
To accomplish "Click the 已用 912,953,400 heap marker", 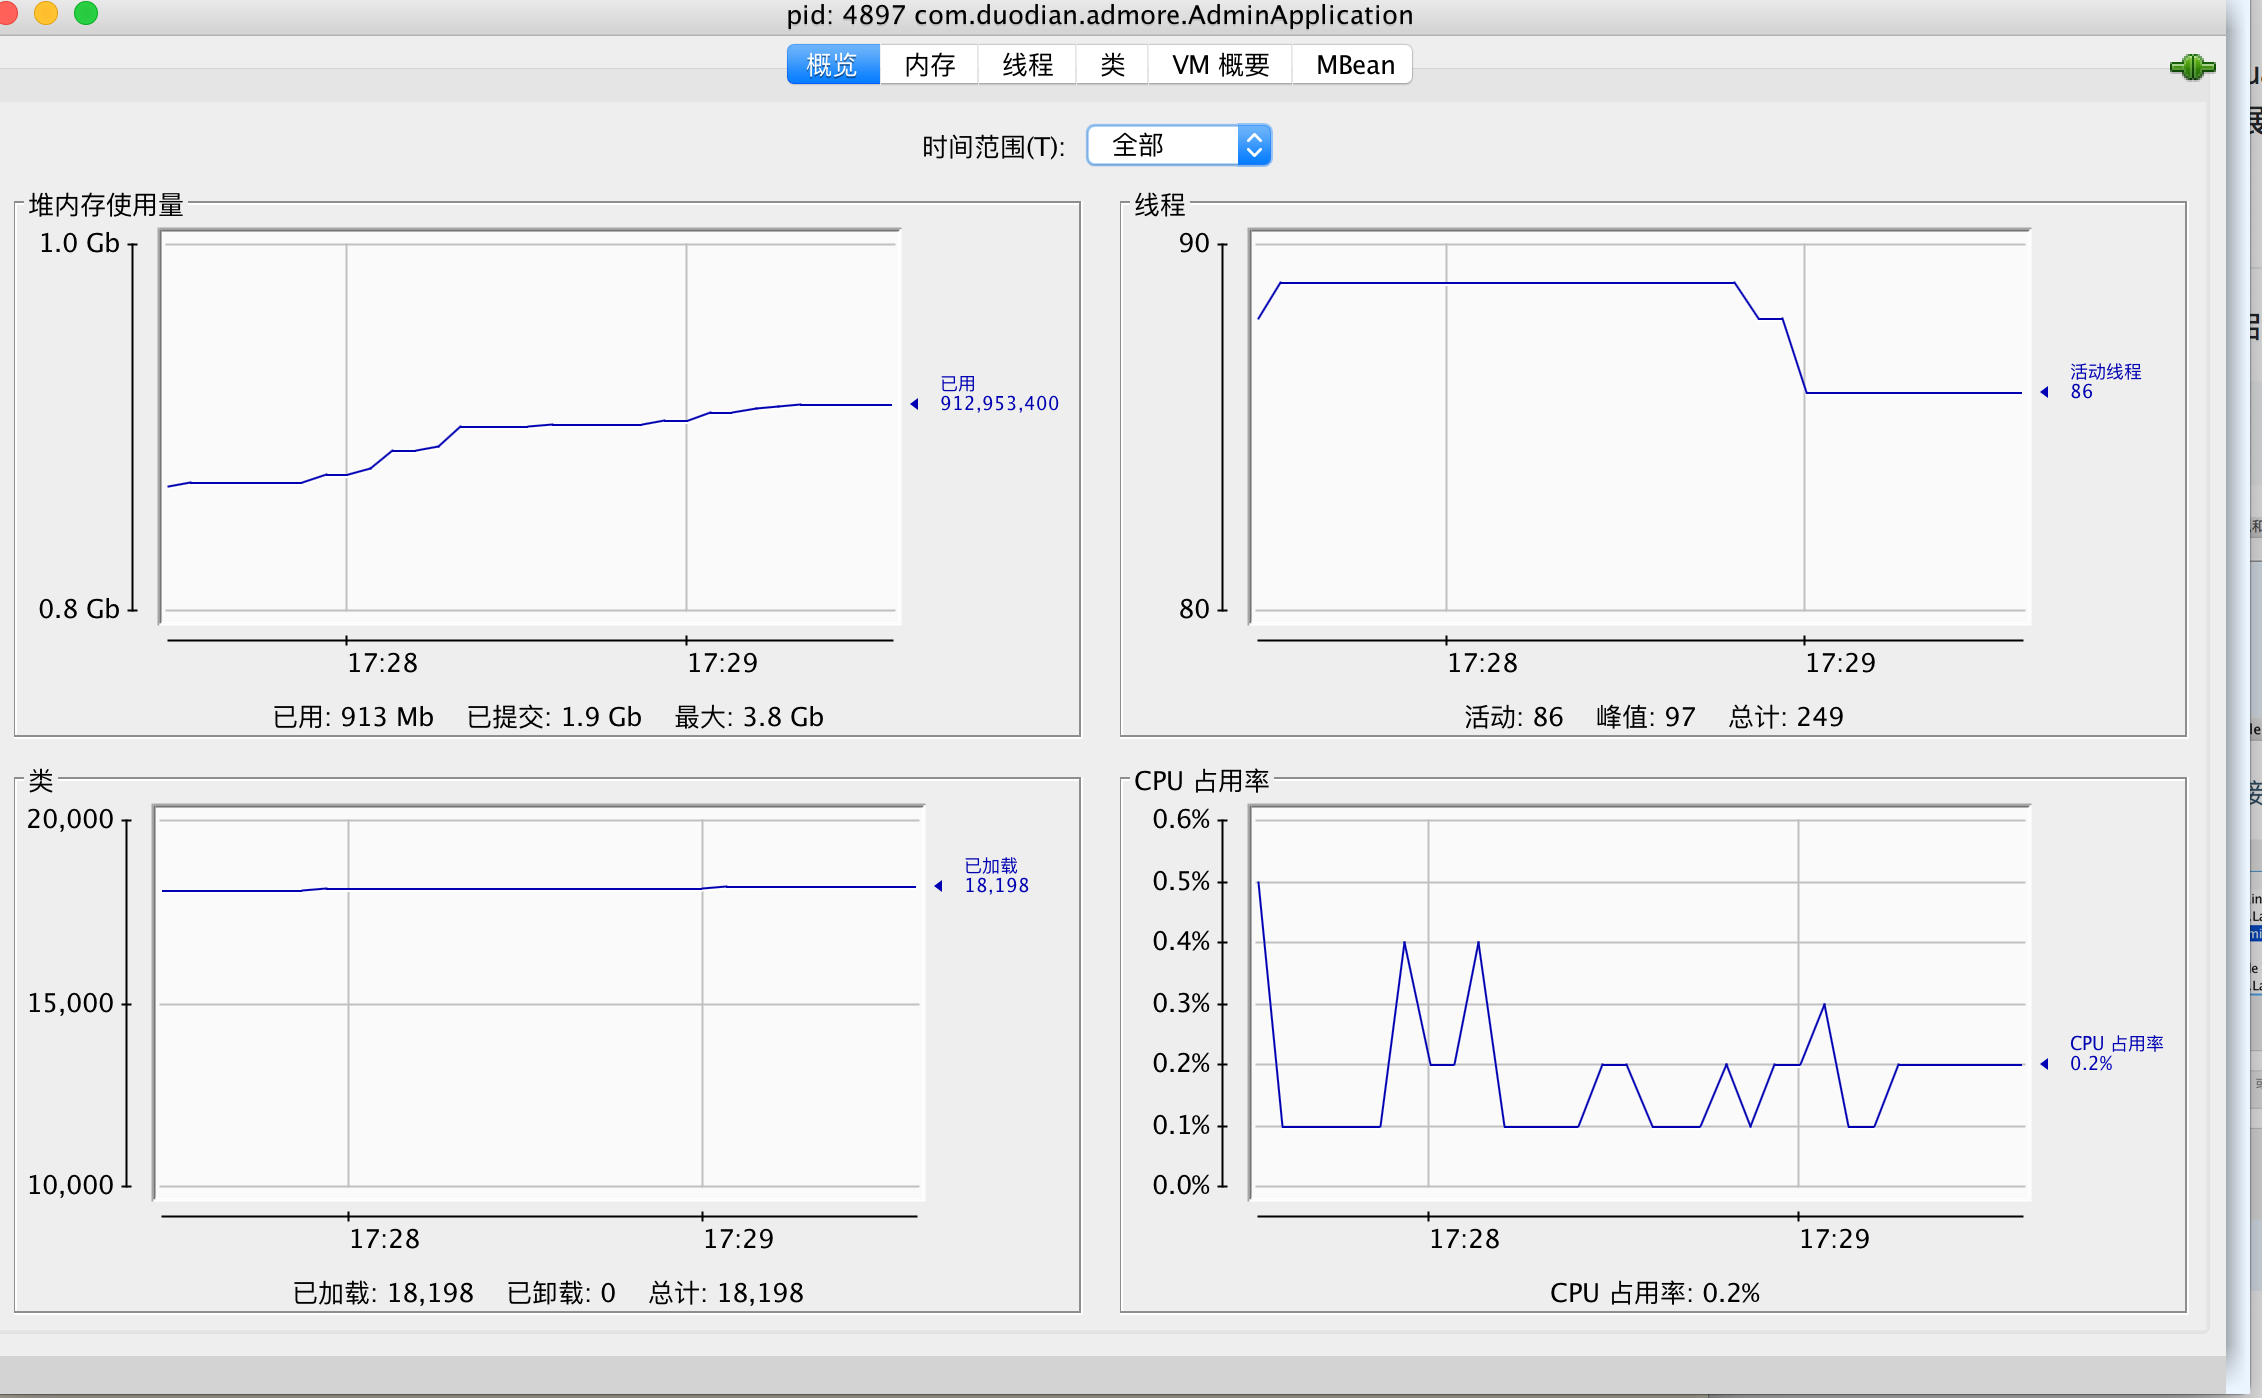I will point(998,394).
